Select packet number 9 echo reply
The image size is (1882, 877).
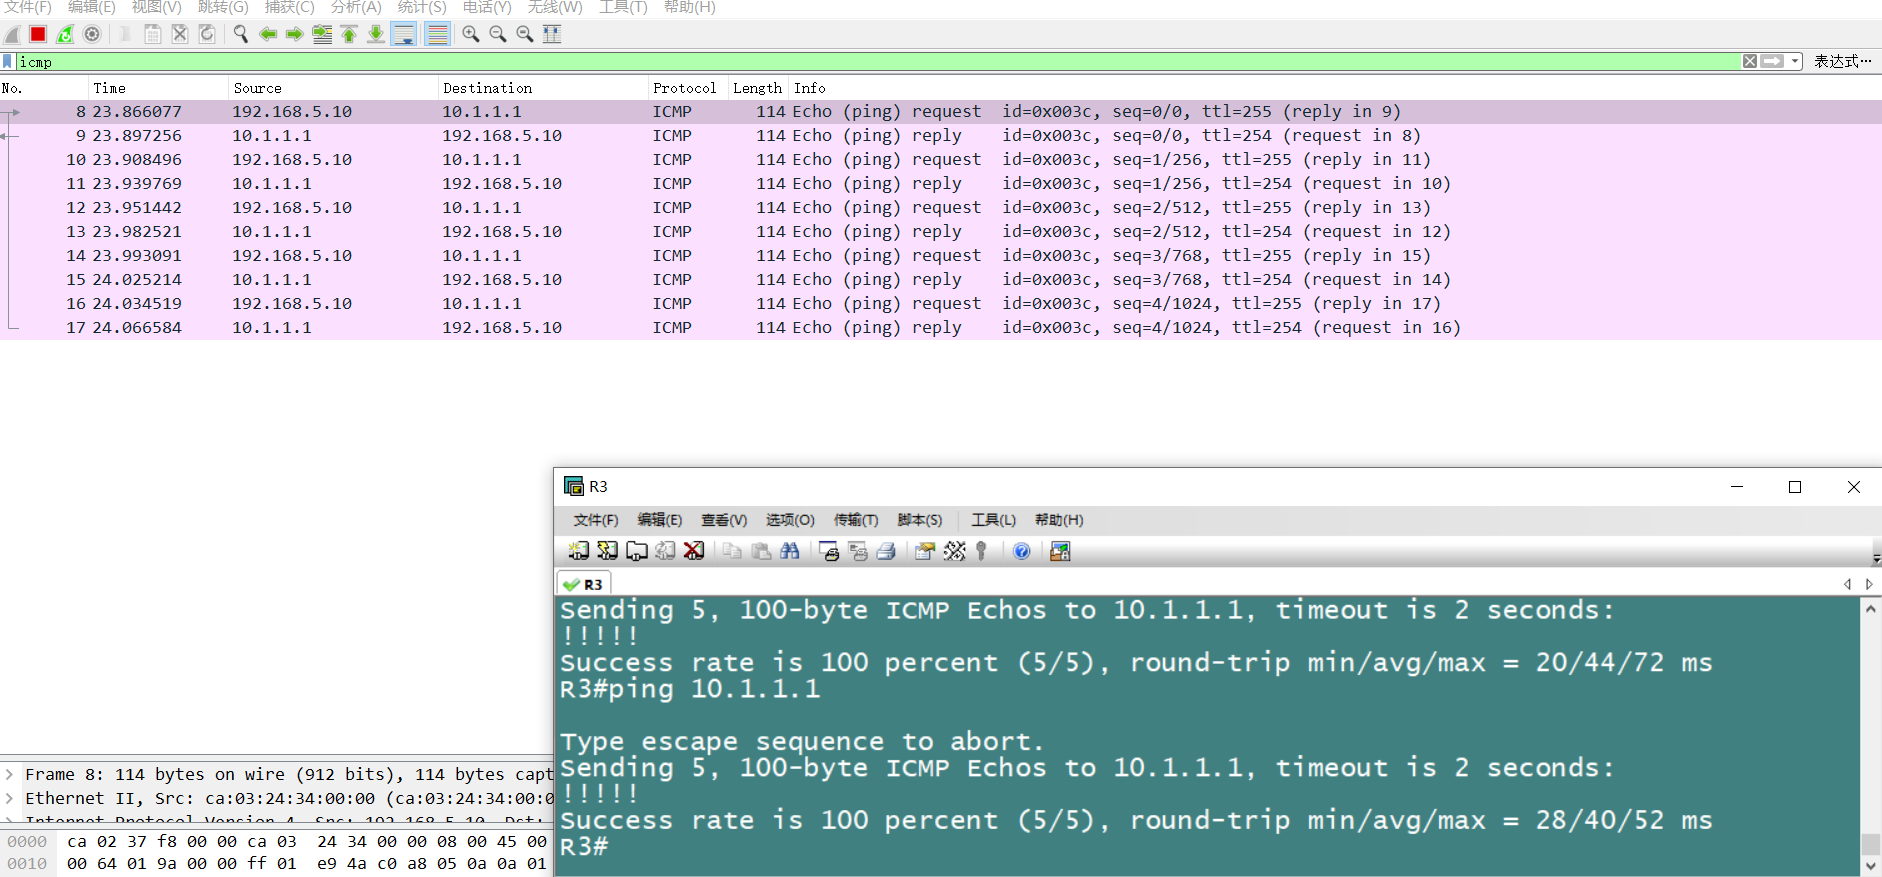click(940, 135)
